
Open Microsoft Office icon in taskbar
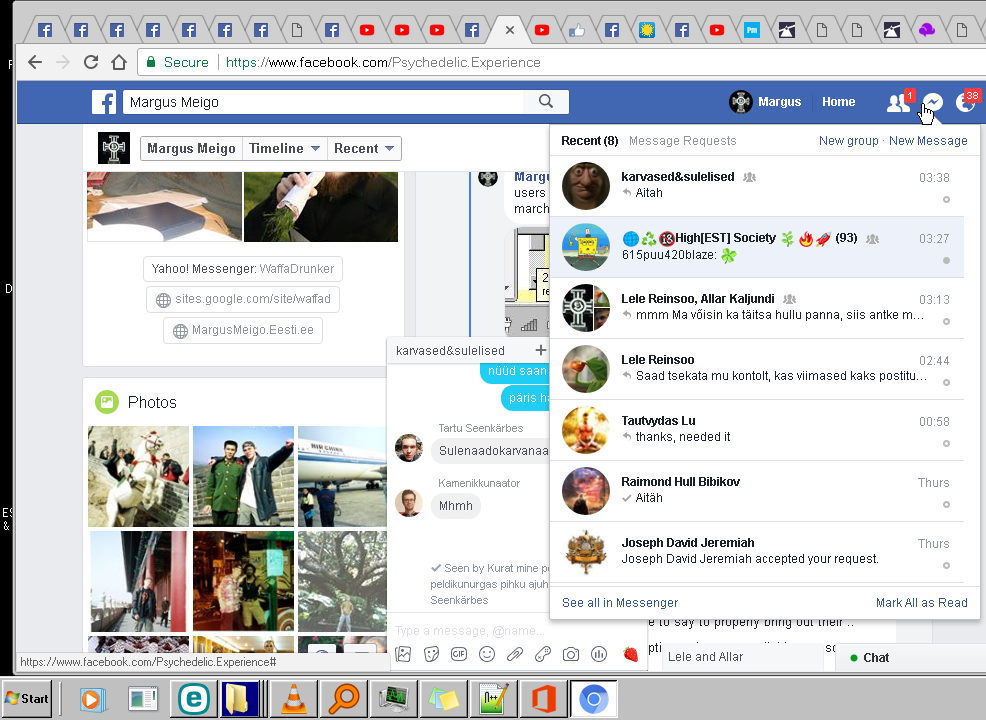(544, 699)
